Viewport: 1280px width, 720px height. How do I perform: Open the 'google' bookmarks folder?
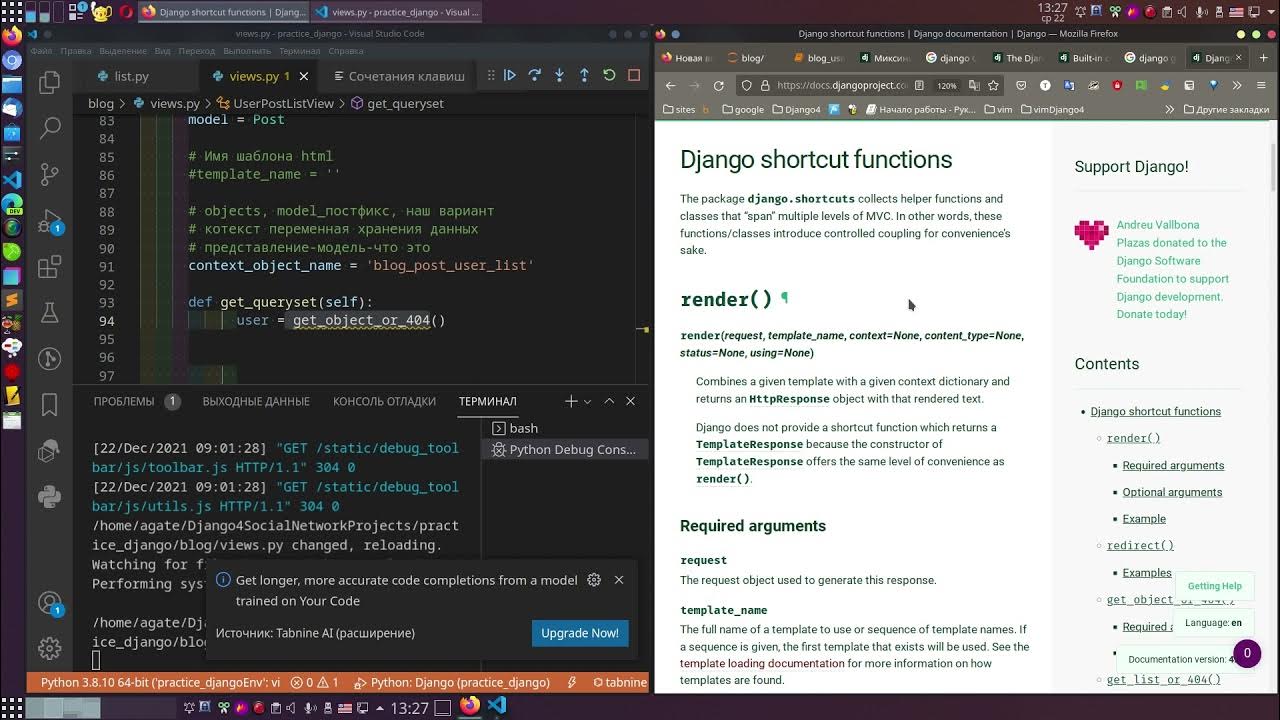pos(742,109)
